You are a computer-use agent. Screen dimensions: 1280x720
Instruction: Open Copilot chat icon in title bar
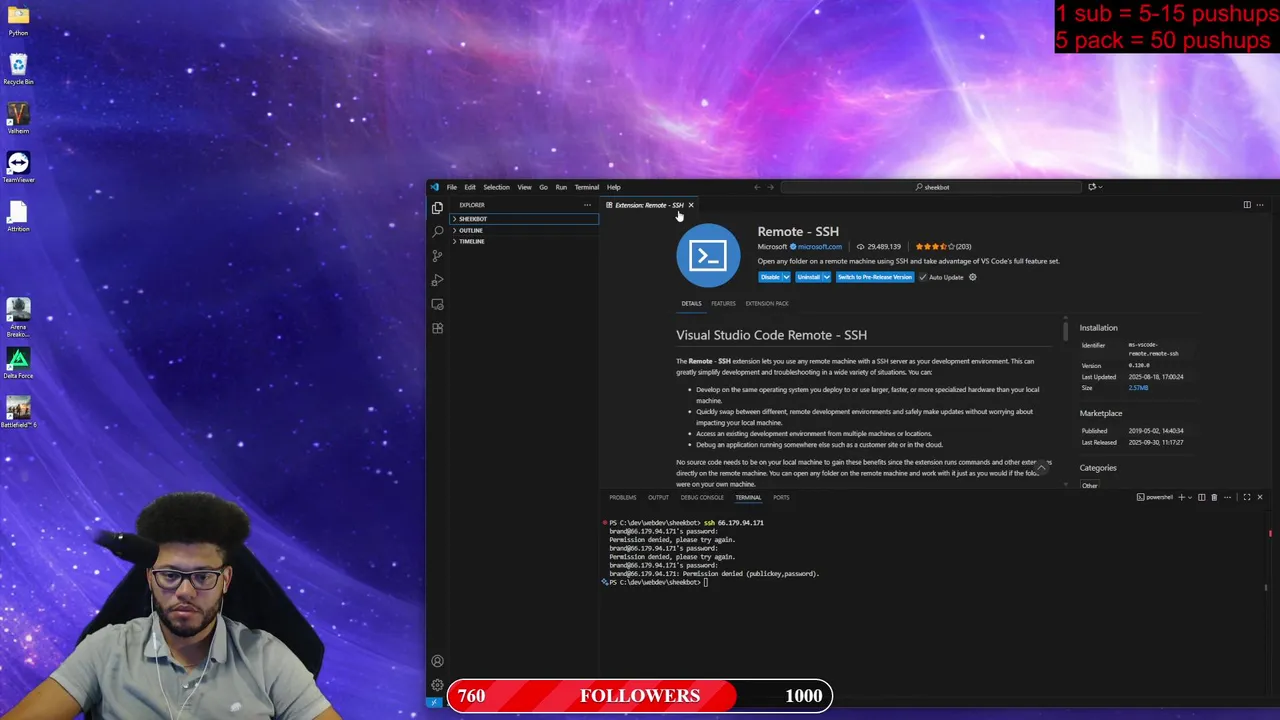coord(1091,187)
